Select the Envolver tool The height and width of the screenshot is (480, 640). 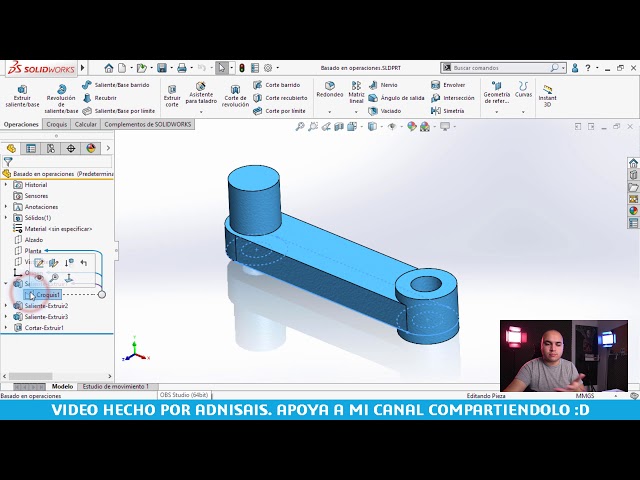pos(448,85)
